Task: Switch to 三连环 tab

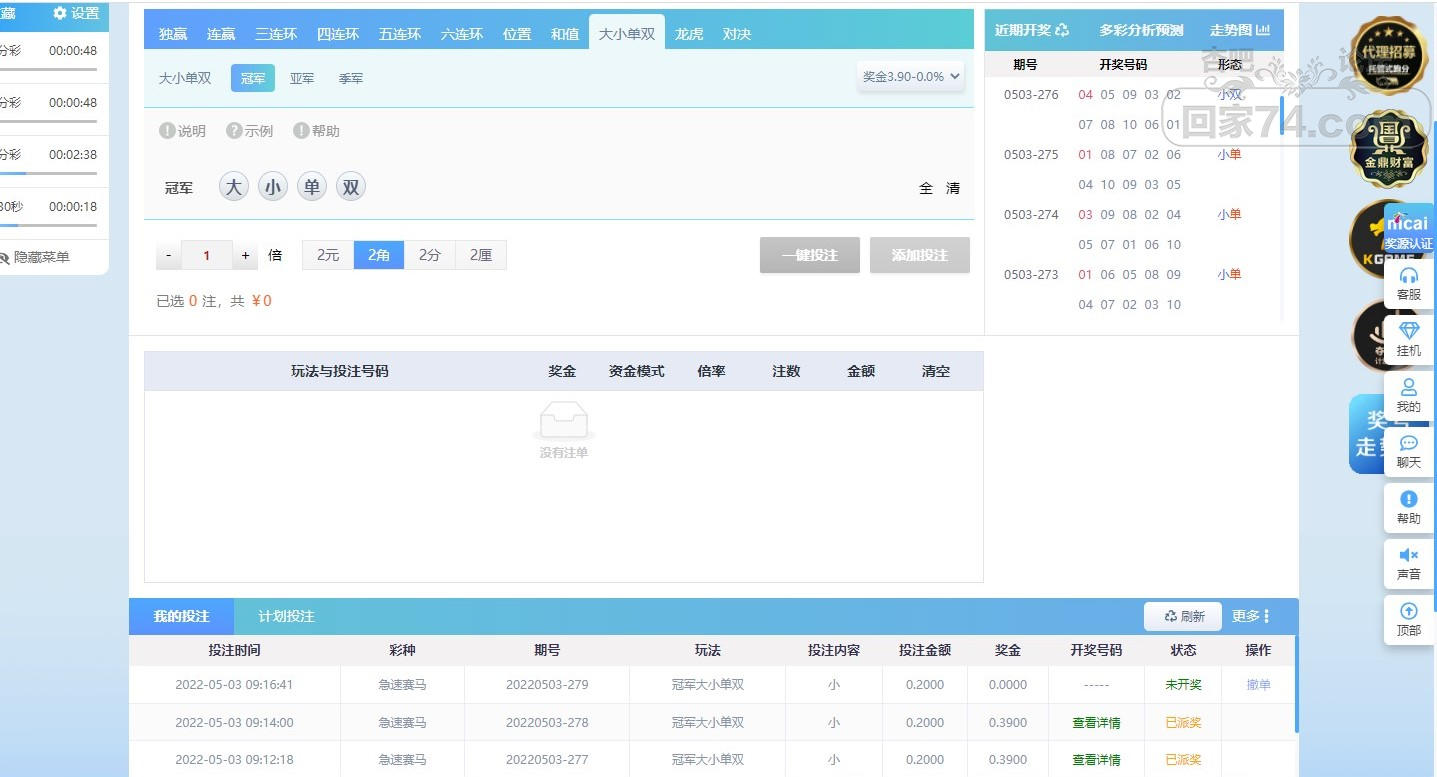Action: point(276,34)
